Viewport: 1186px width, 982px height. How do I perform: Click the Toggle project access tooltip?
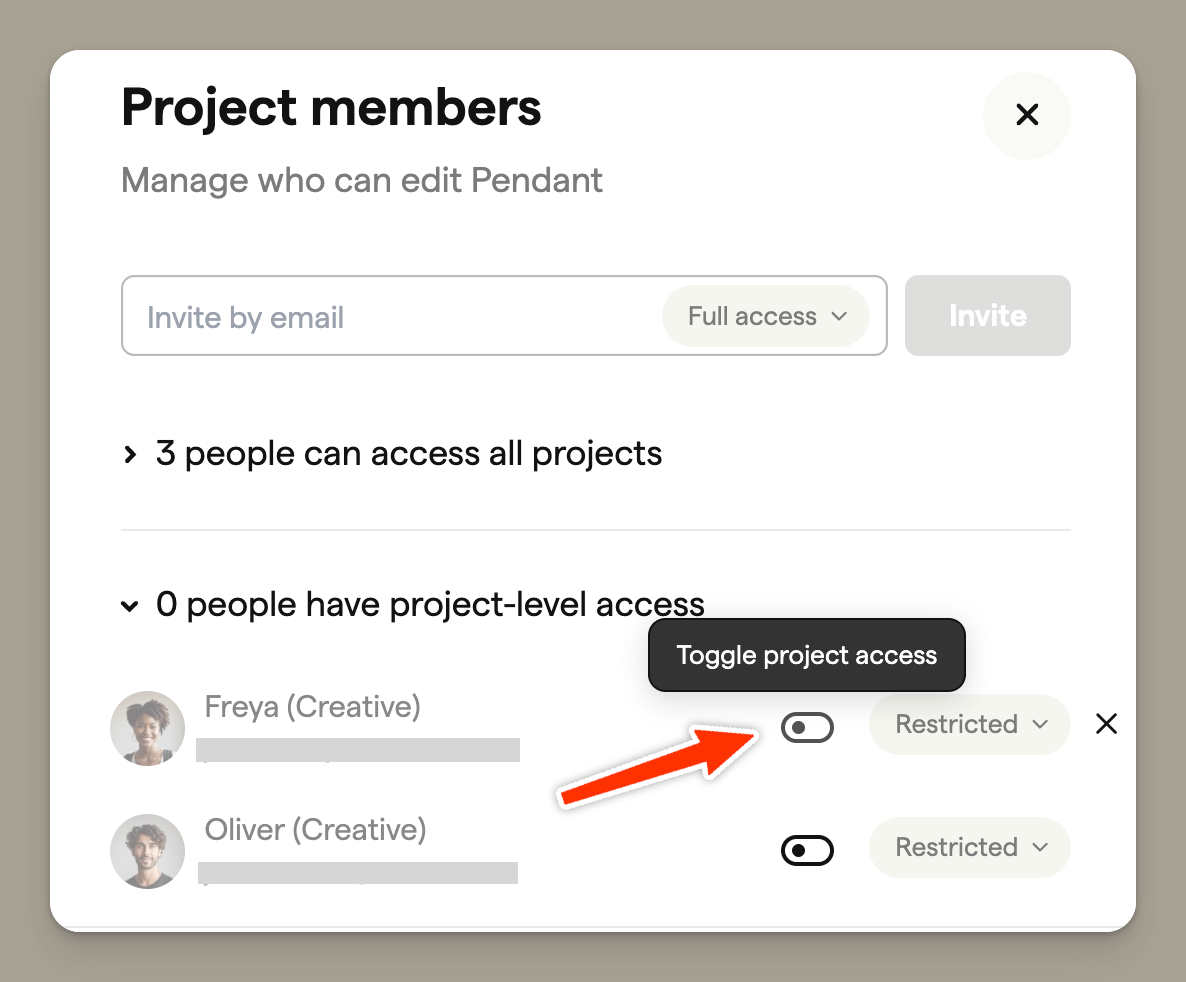coord(806,656)
